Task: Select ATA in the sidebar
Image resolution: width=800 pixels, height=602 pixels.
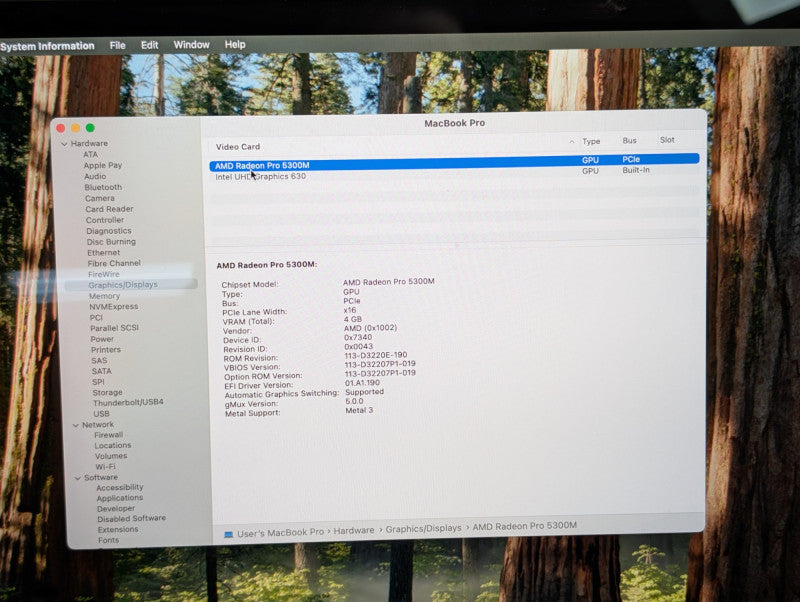Action: click(90, 154)
